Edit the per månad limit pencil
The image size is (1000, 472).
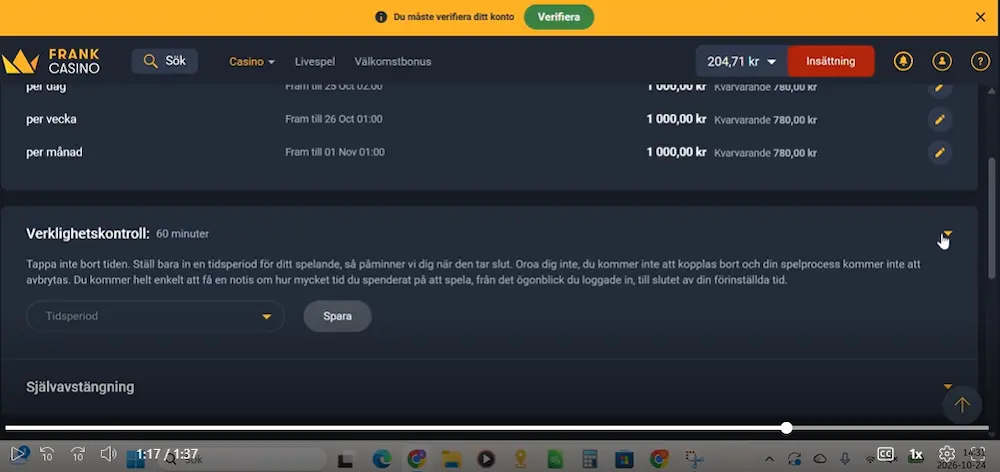tap(939, 152)
